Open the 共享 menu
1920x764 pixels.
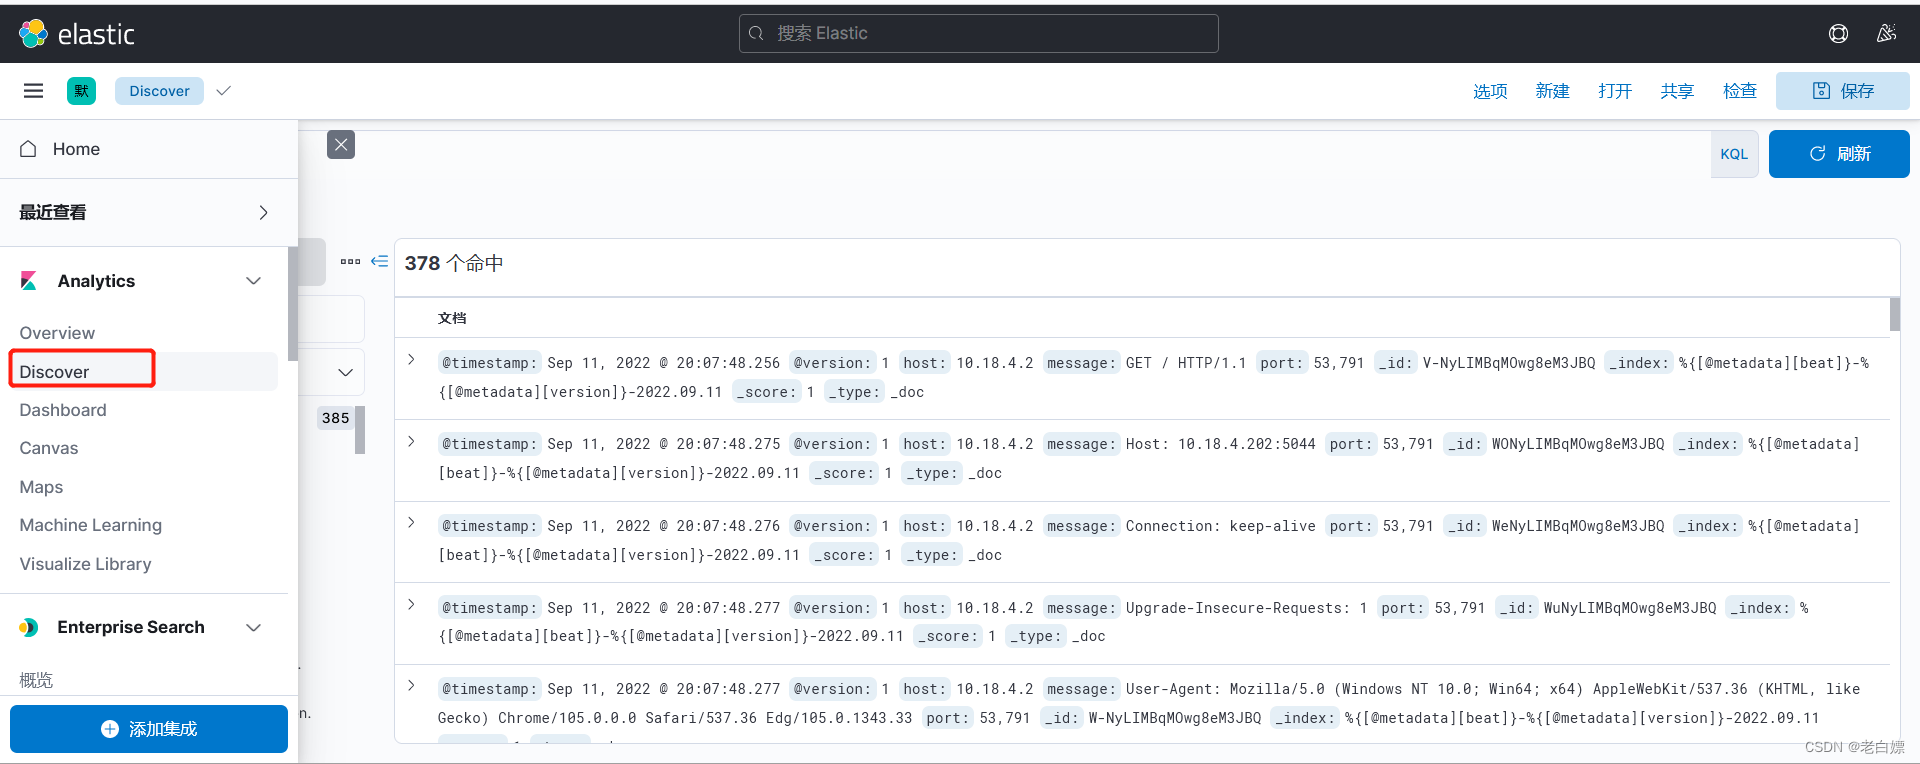tap(1677, 91)
